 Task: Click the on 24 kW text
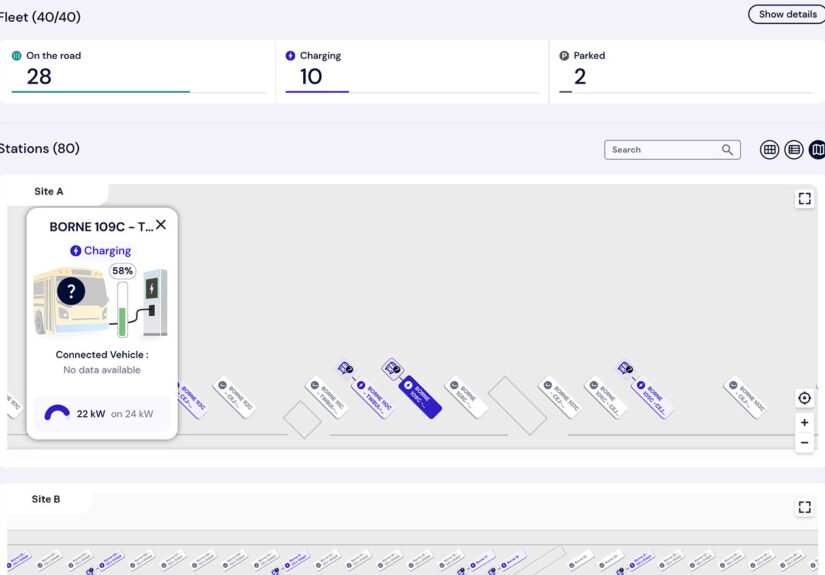click(x=132, y=414)
